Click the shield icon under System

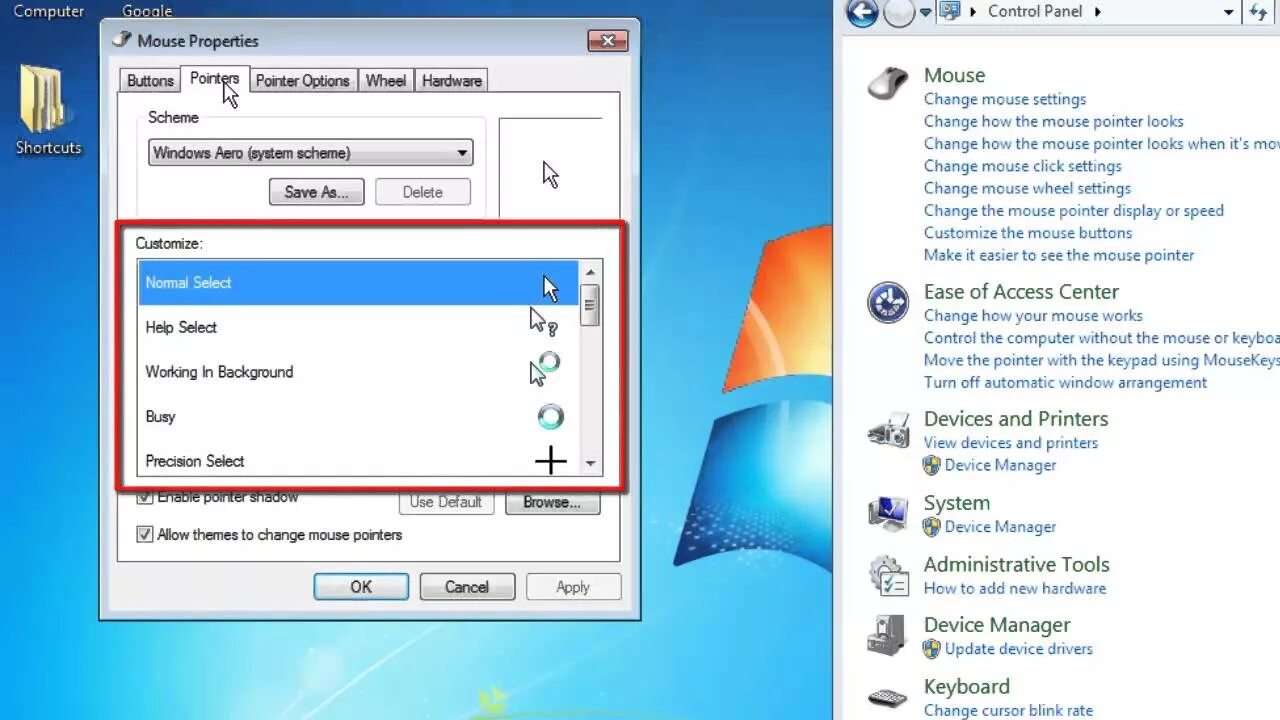[931, 527]
